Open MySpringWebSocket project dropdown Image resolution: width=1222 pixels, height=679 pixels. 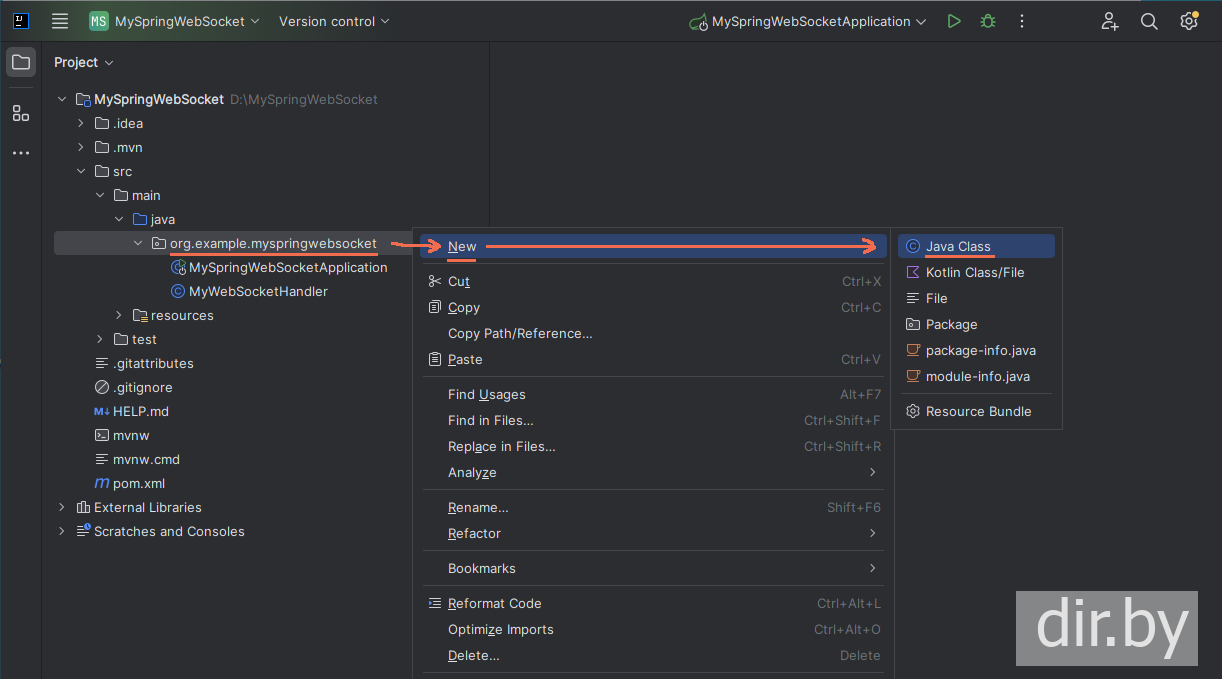pyautogui.click(x=187, y=21)
